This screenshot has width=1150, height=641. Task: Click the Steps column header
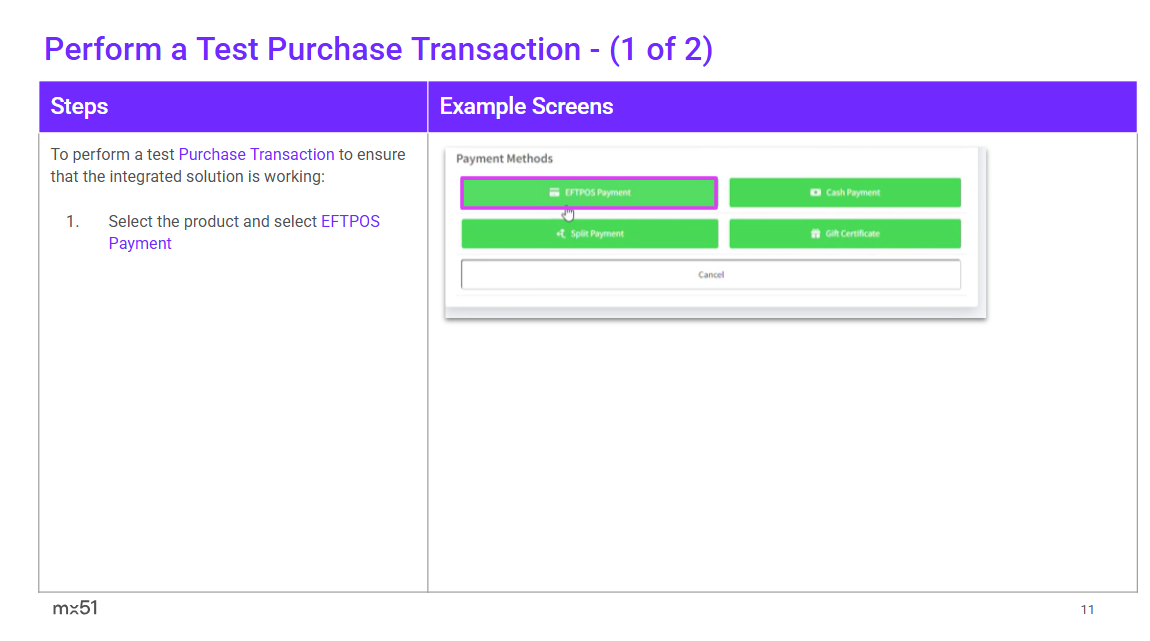[x=79, y=106]
